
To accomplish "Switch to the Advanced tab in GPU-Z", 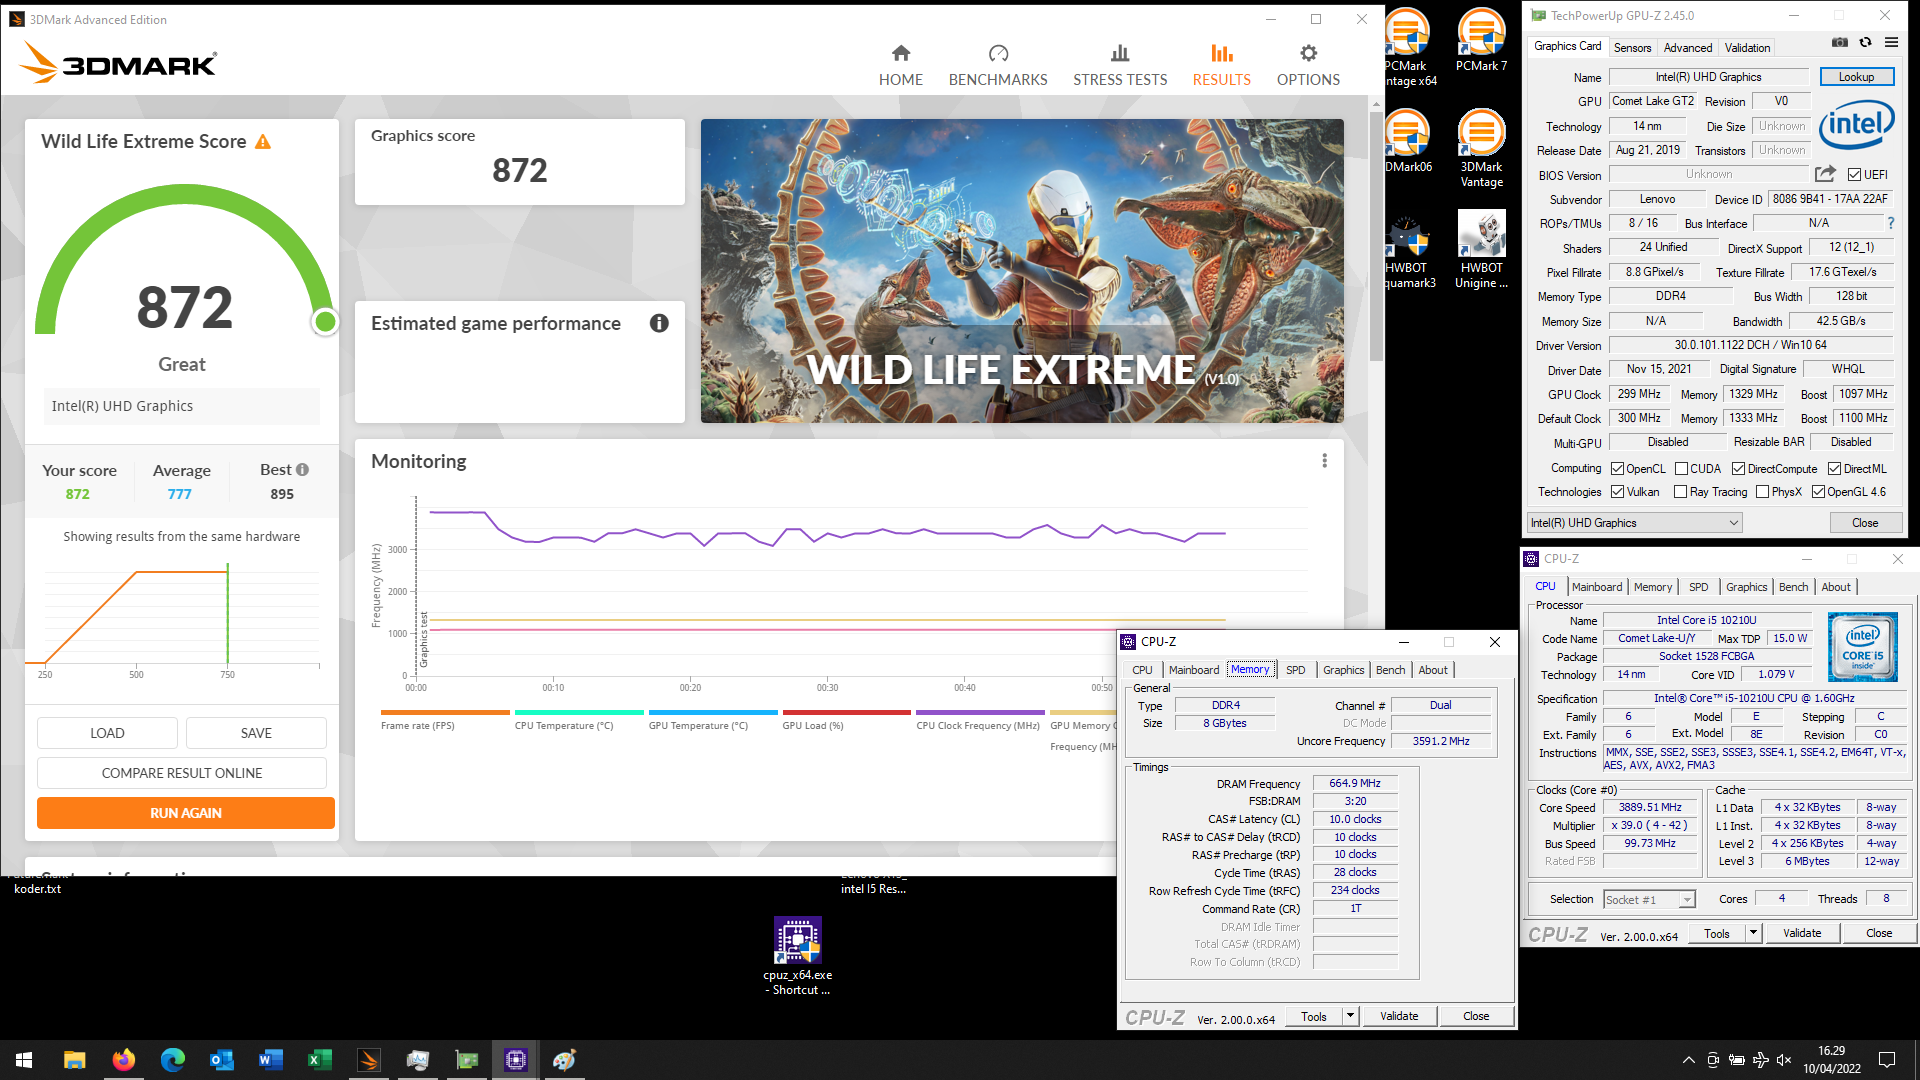I will pyautogui.click(x=1688, y=48).
